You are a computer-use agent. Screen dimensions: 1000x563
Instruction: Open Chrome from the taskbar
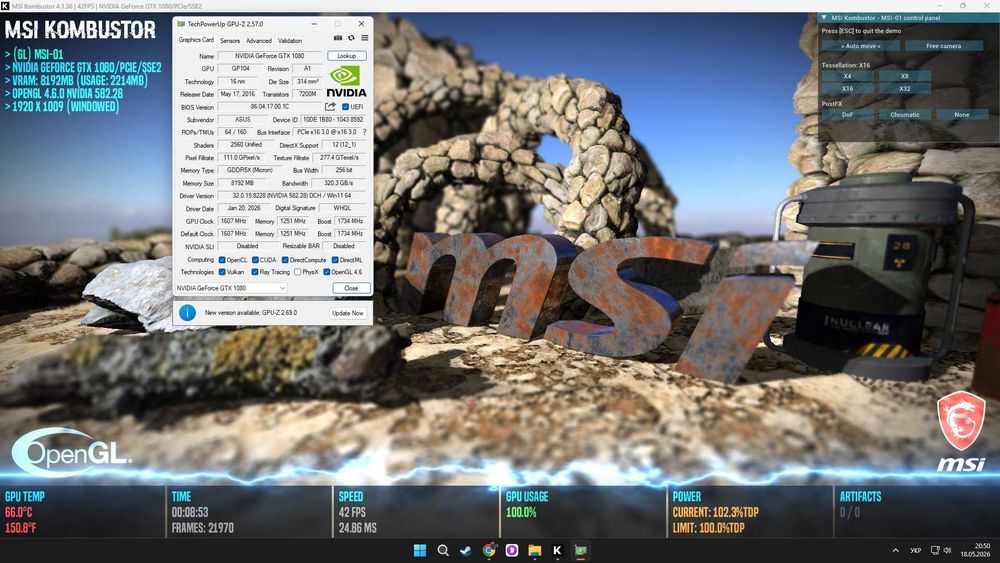489,550
